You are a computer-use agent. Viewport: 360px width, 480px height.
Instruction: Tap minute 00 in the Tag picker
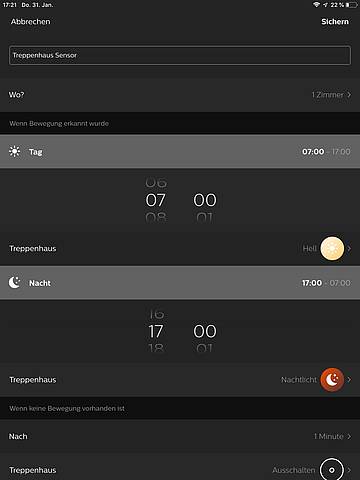pos(205,200)
